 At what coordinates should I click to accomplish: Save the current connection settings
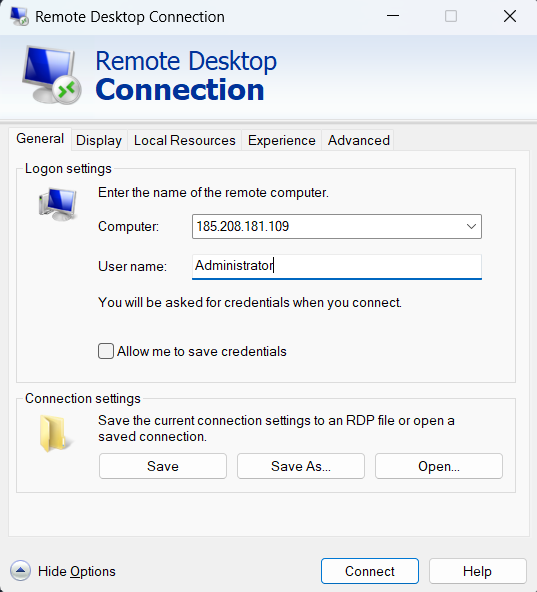[163, 466]
